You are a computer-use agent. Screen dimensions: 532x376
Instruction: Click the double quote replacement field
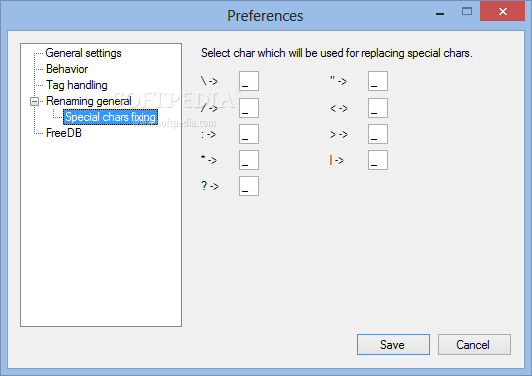(378, 81)
